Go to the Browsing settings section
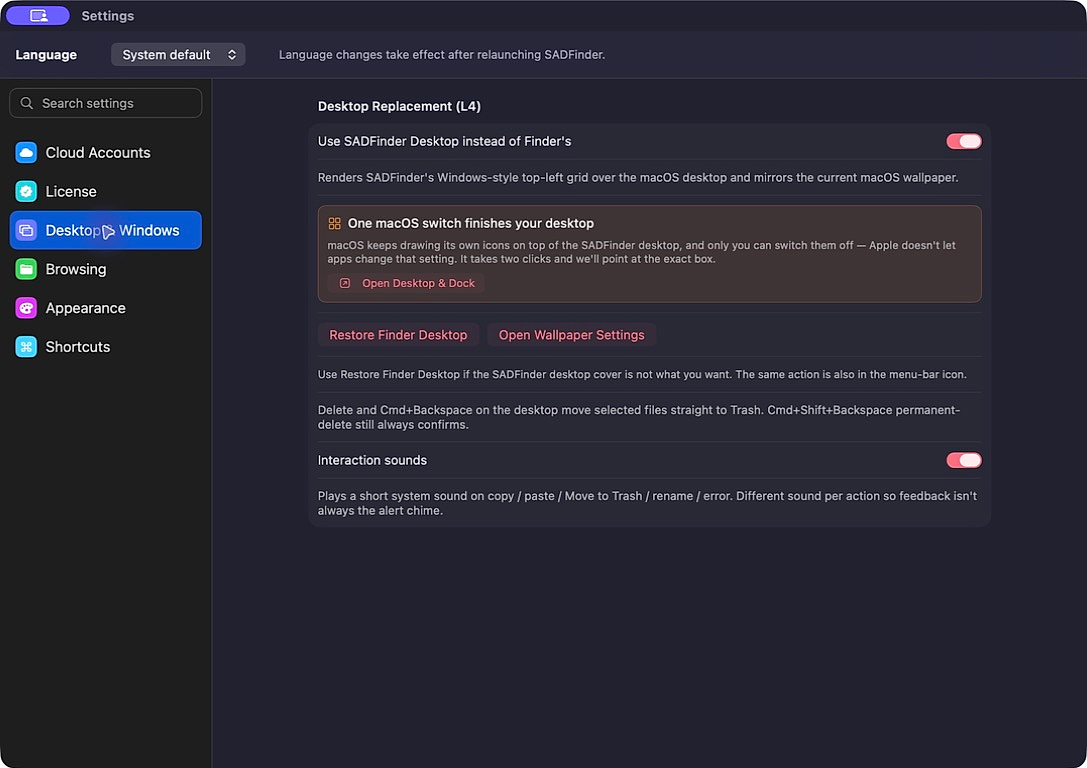The width and height of the screenshot is (1087, 768). (x=105, y=269)
